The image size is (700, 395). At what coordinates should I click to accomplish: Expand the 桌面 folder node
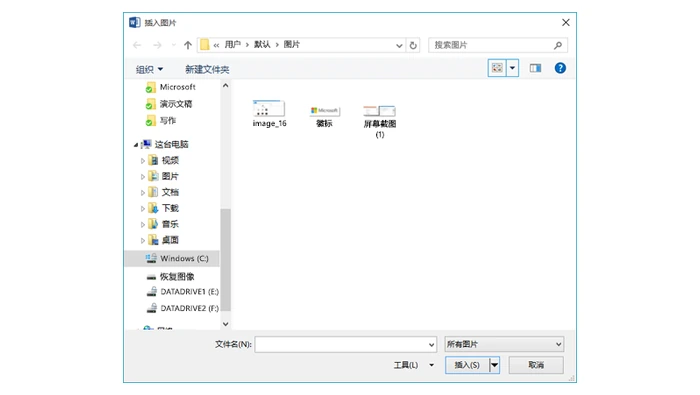click(143, 241)
